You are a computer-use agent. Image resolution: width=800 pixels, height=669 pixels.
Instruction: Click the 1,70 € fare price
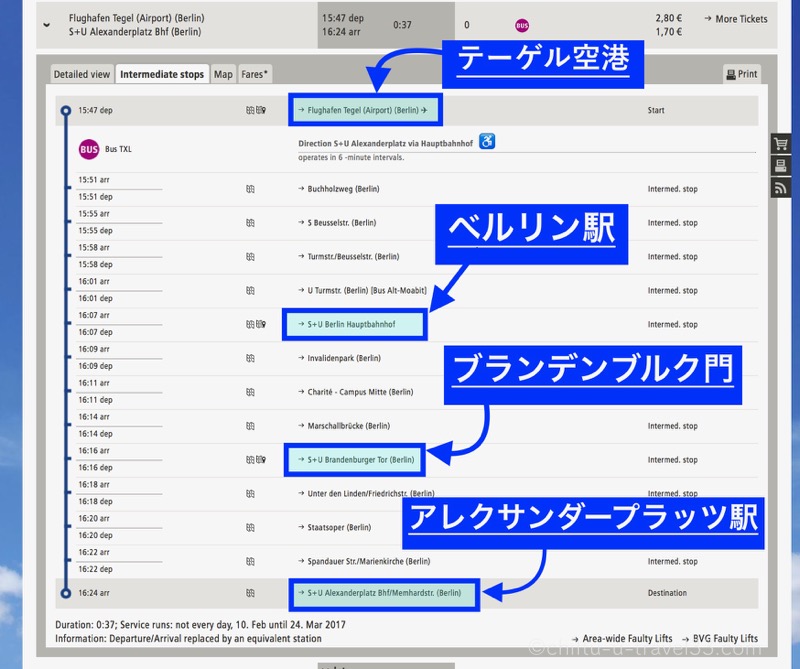click(x=668, y=32)
